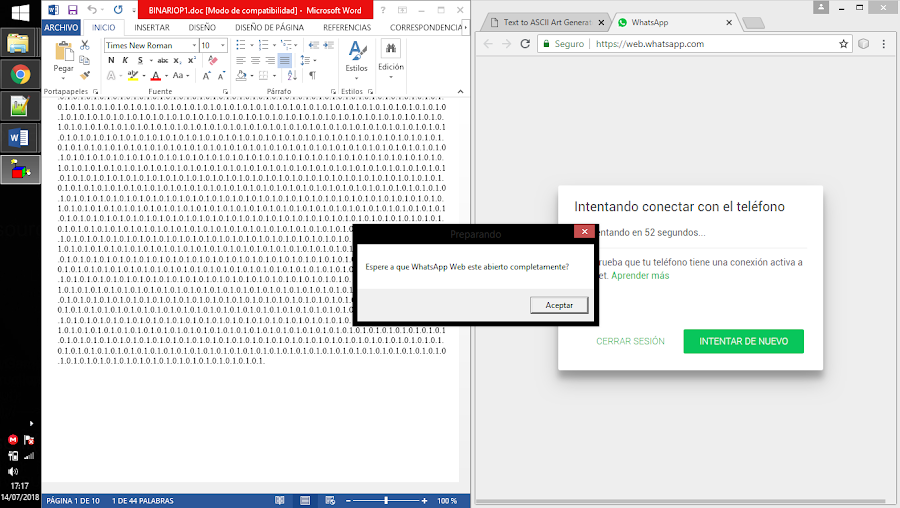Click the Undo arrow in Word title bar
The height and width of the screenshot is (508, 900).
tap(92, 10)
